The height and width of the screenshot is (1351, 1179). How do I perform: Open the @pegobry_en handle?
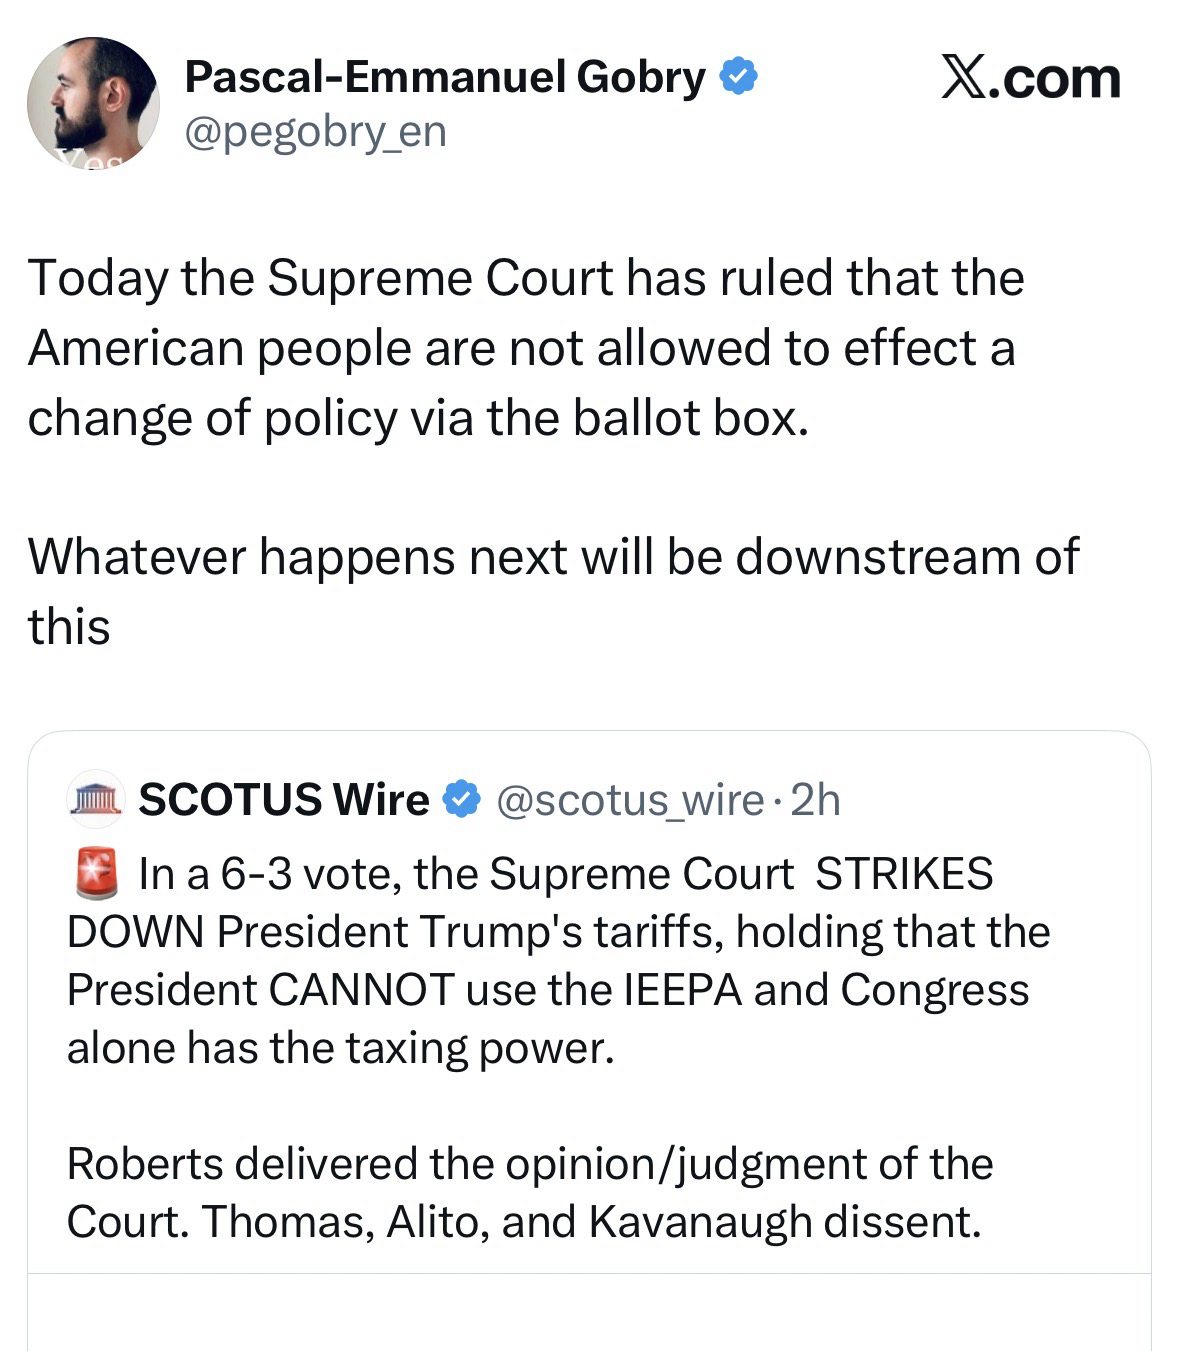[x=314, y=131]
